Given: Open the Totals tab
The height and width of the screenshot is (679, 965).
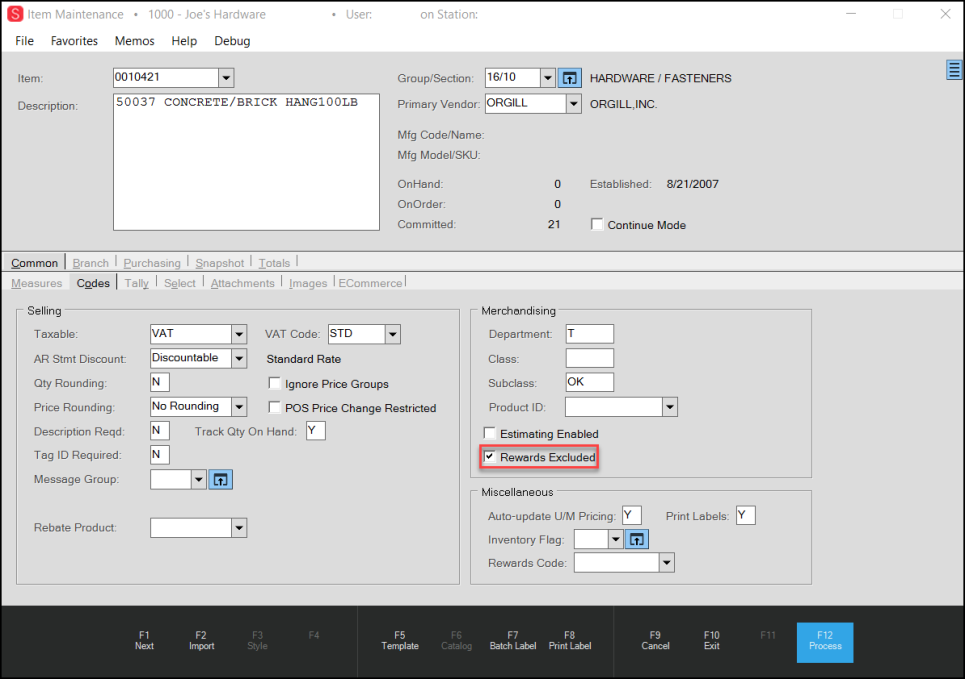Looking at the screenshot, I should click(x=274, y=263).
